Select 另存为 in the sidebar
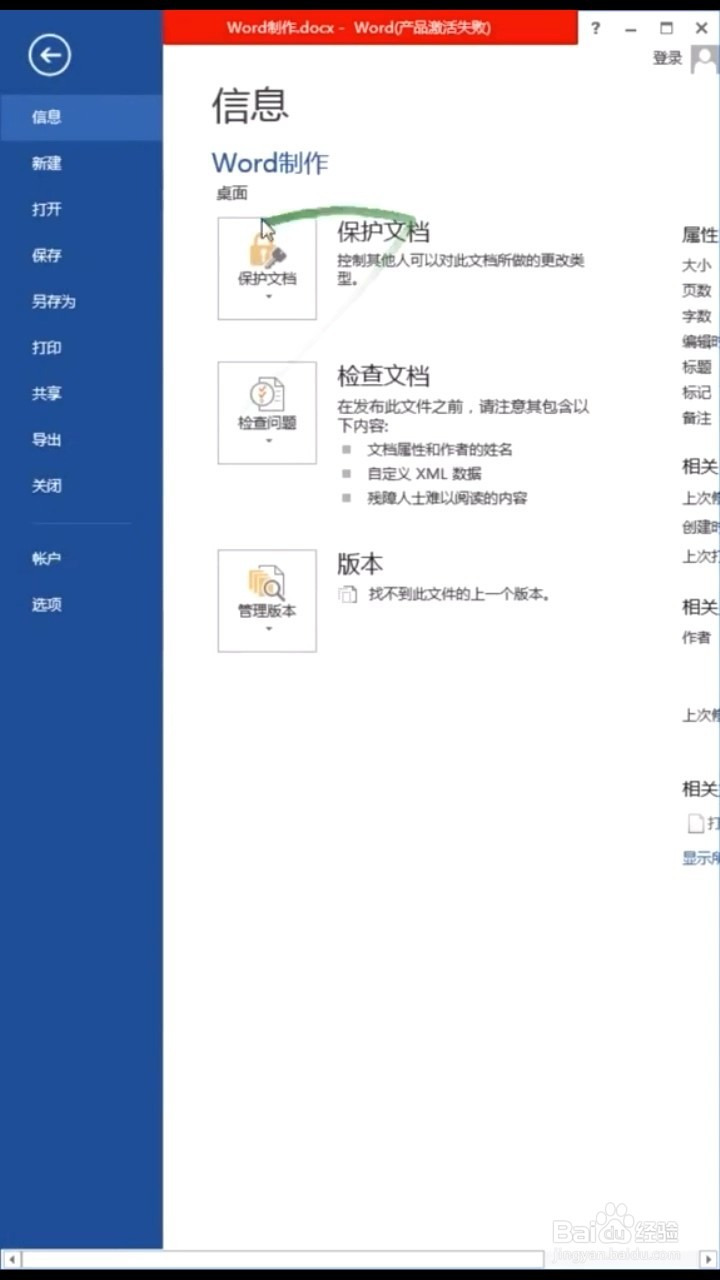The height and width of the screenshot is (1280, 720). [81, 301]
